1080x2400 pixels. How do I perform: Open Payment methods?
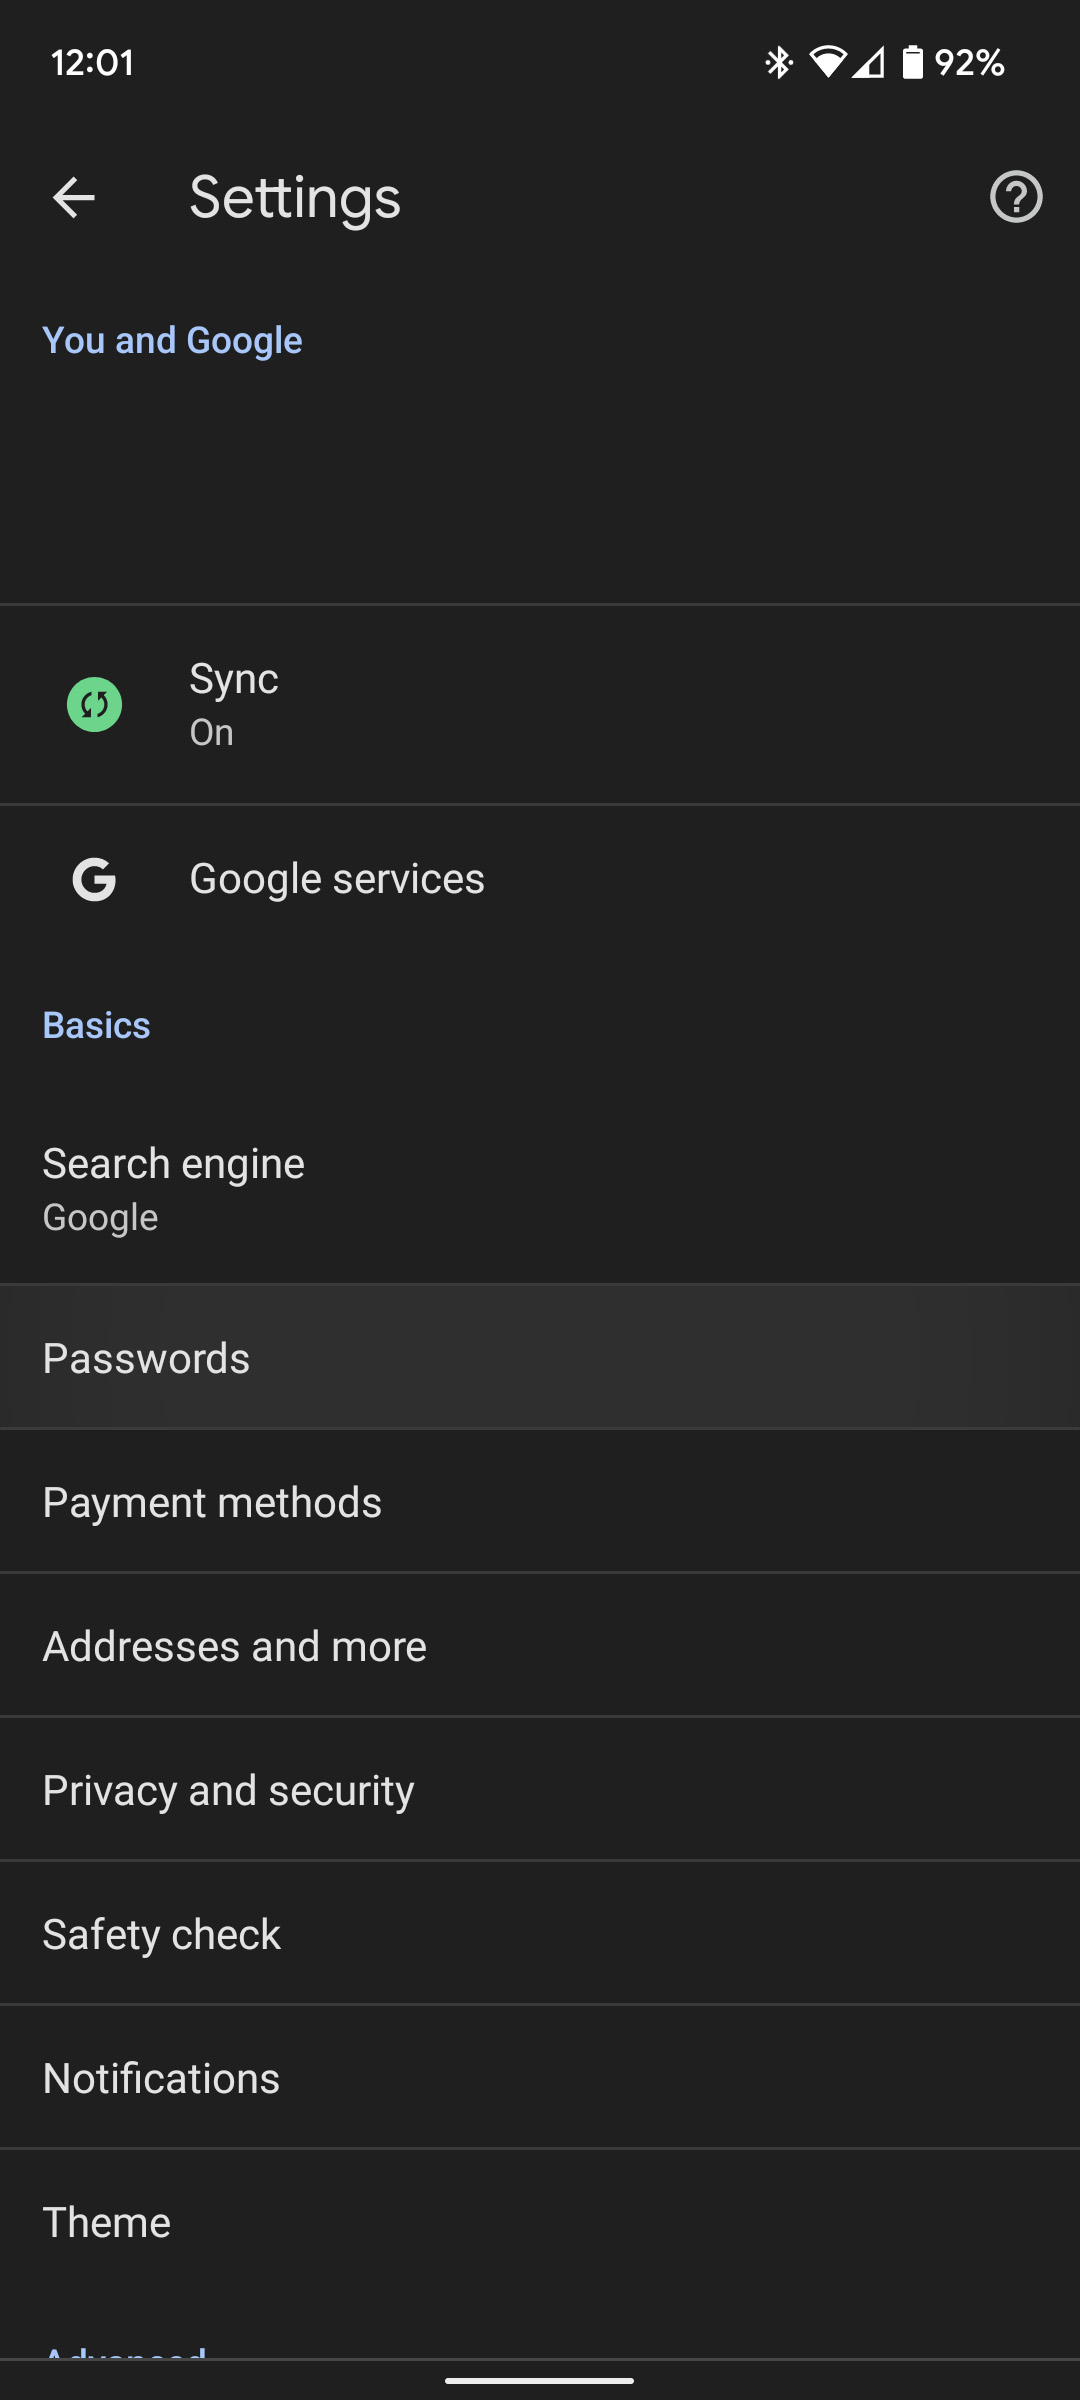coord(540,1502)
